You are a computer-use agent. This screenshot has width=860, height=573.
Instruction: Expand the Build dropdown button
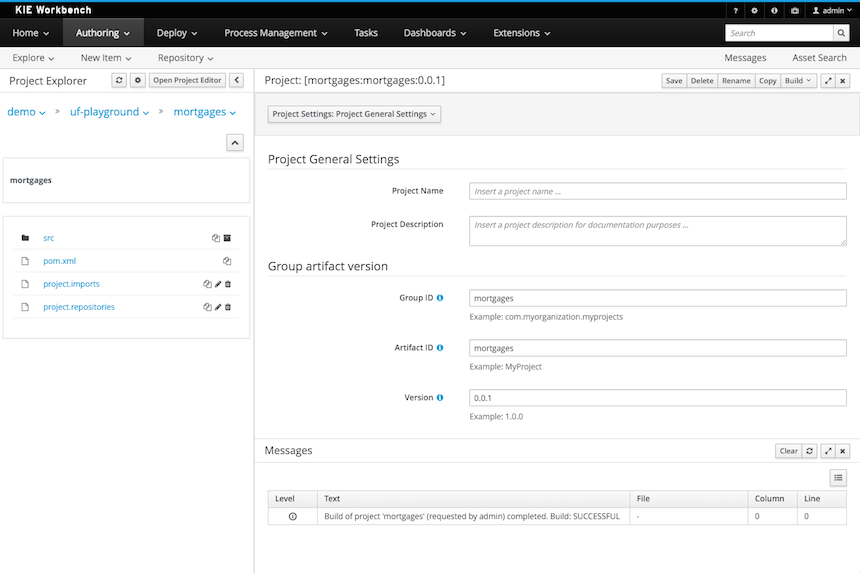(x=798, y=81)
